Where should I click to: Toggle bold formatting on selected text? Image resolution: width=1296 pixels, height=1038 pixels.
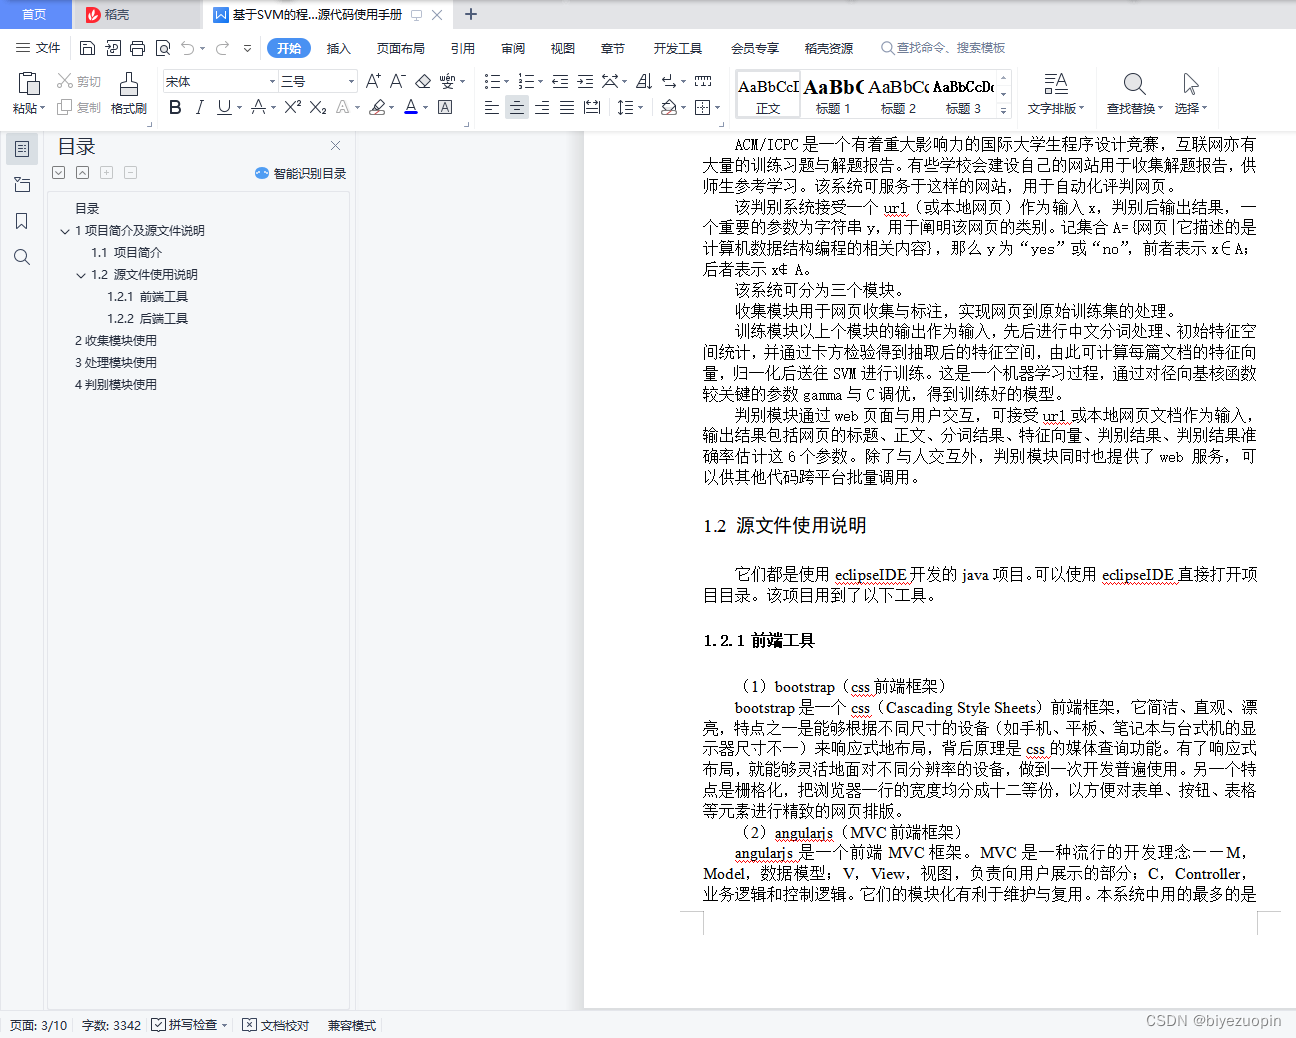click(176, 107)
